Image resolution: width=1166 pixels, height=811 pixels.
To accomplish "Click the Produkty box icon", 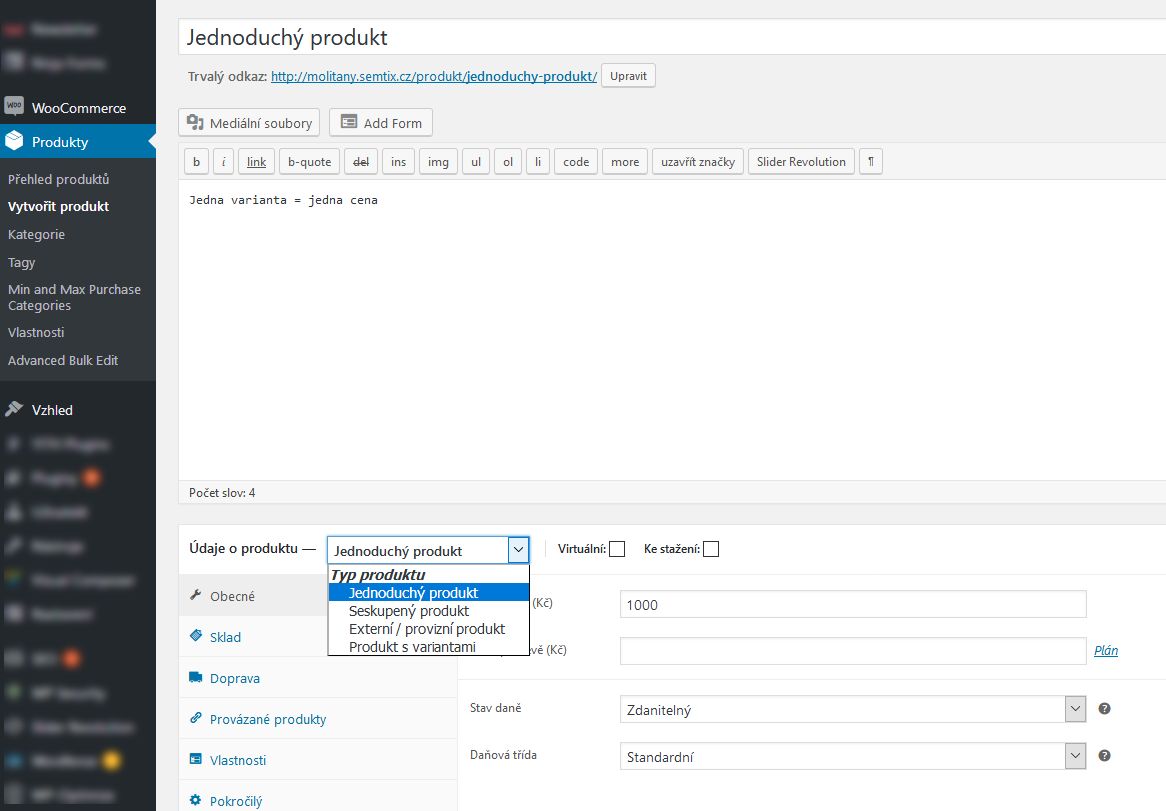I will click(x=14, y=142).
